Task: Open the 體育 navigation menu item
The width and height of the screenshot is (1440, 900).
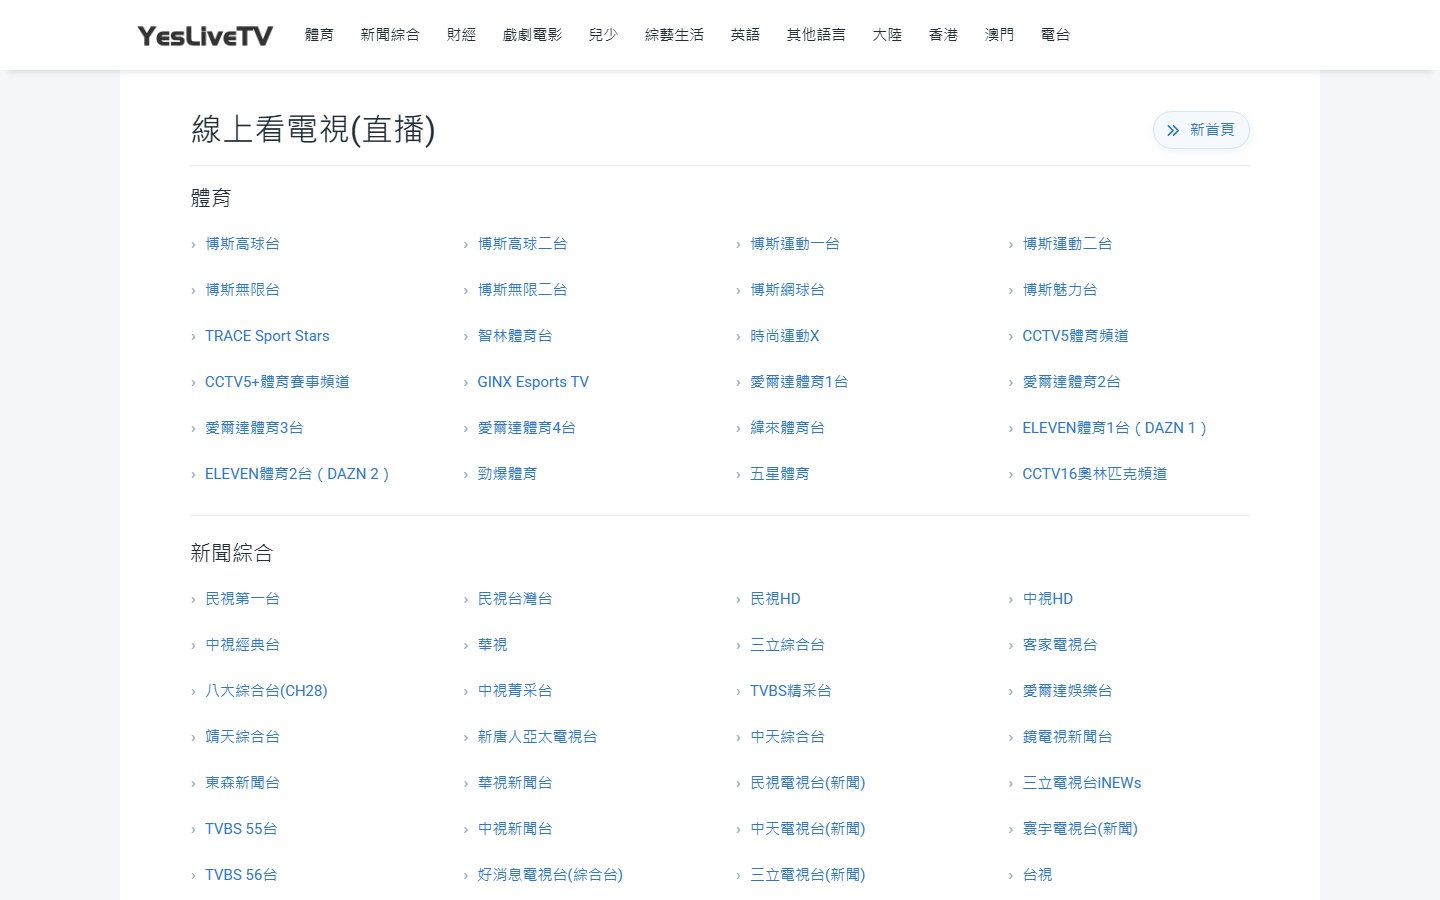Action: pos(319,35)
